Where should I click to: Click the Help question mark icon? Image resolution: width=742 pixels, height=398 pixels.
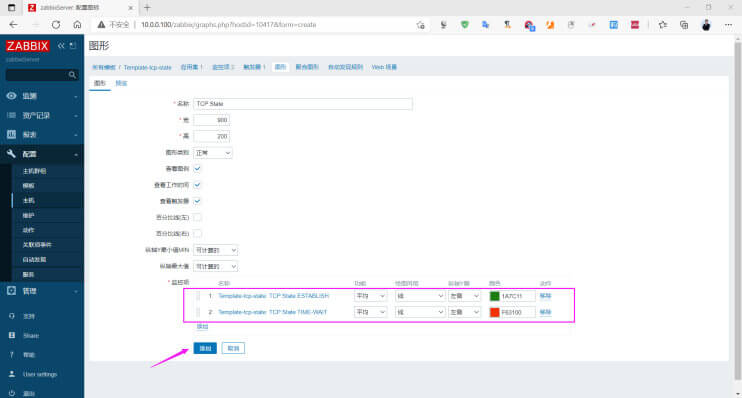[12, 354]
